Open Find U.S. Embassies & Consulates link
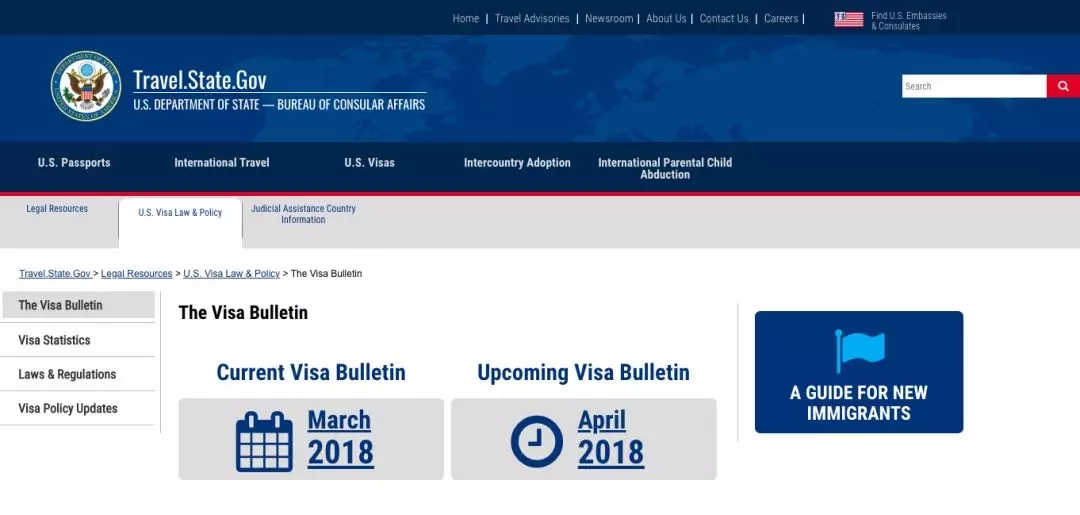 pyautogui.click(x=908, y=21)
